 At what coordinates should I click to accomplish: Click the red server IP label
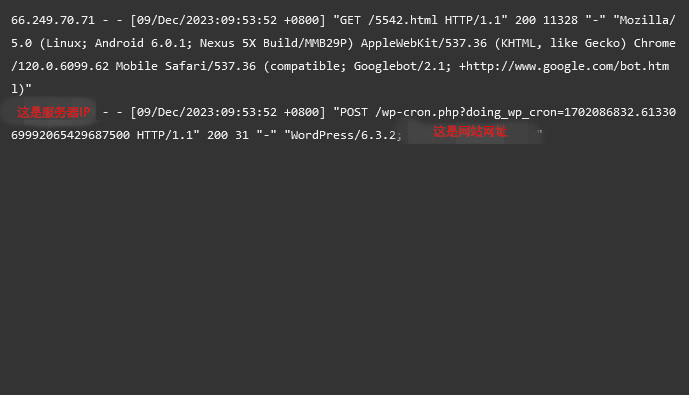pos(54,112)
